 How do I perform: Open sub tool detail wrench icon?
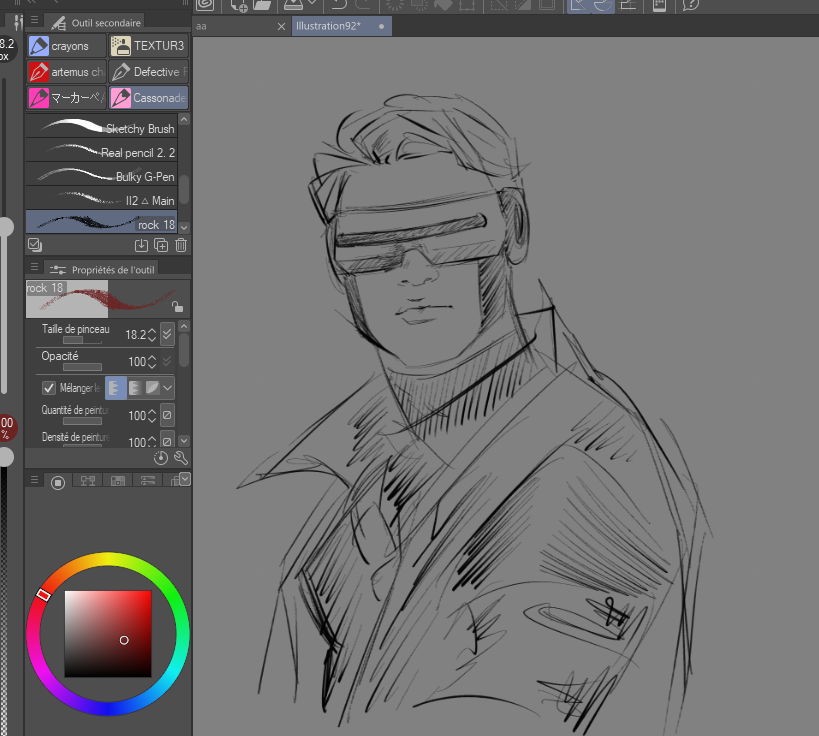pyautogui.click(x=181, y=458)
